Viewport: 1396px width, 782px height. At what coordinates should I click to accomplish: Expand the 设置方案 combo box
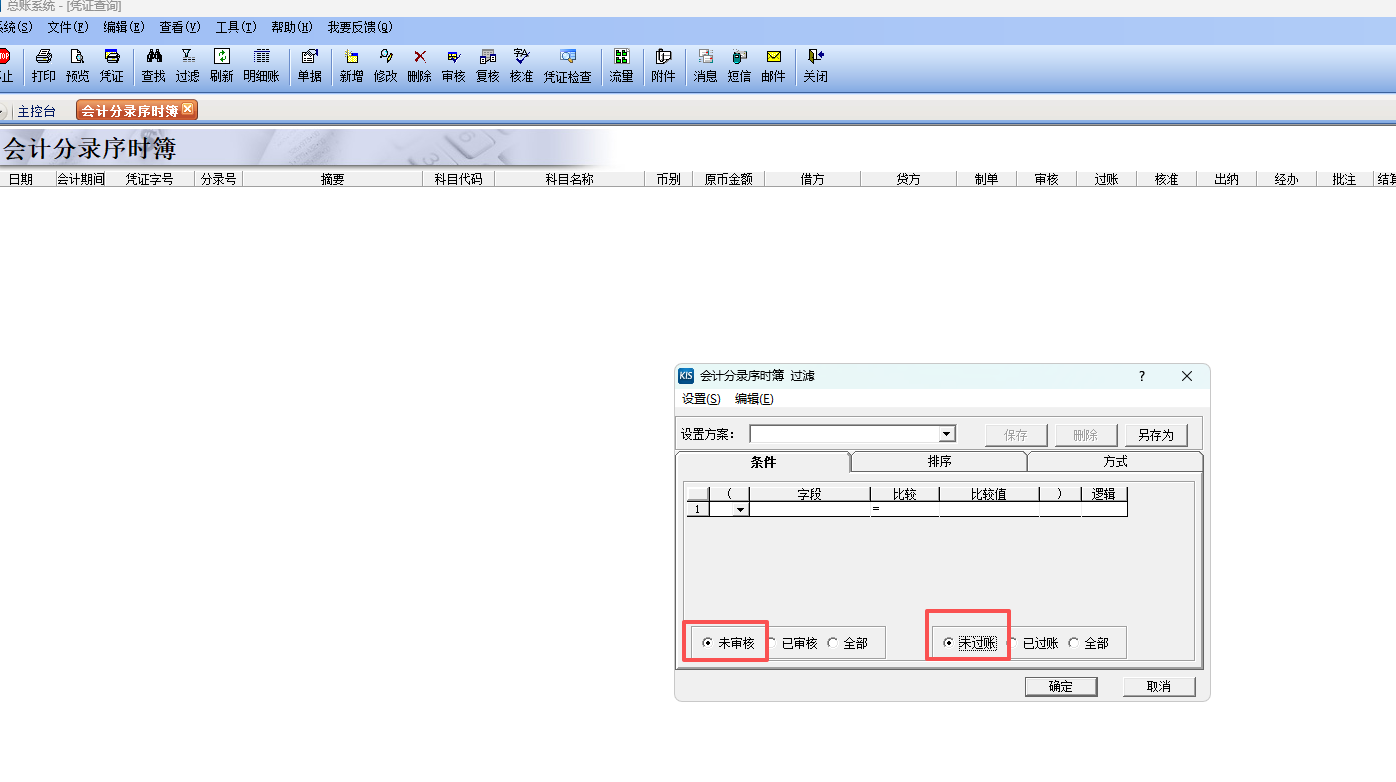click(x=946, y=434)
